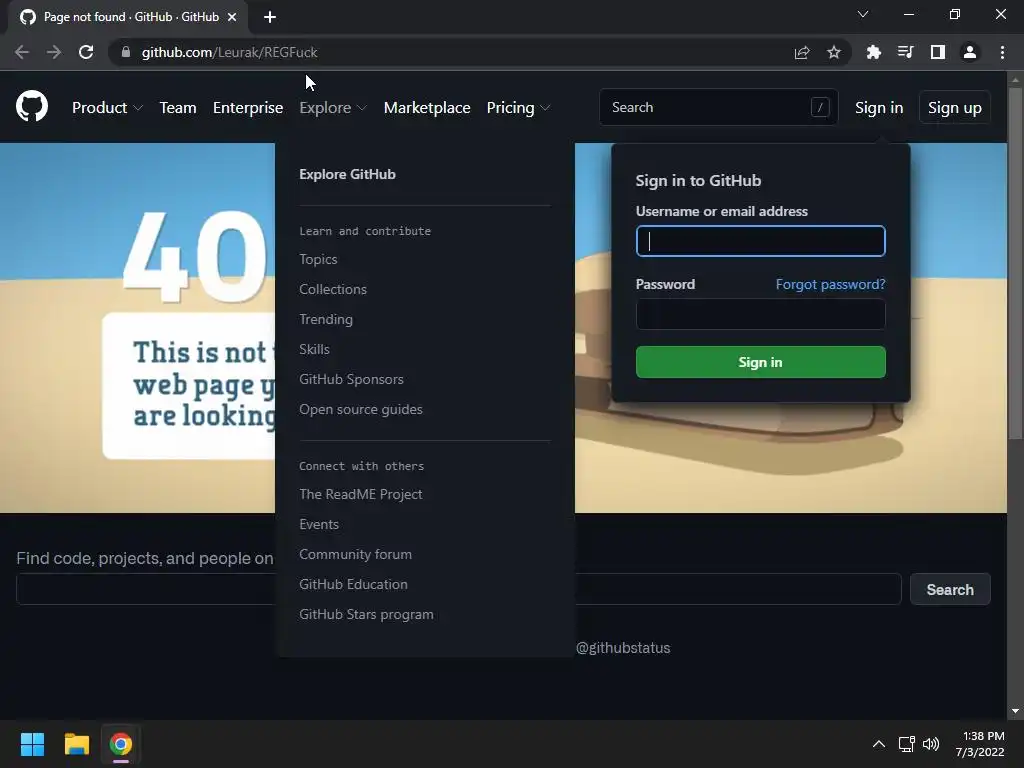The width and height of the screenshot is (1024, 768).
Task: Select Topics in Explore menu
Action: click(x=318, y=259)
